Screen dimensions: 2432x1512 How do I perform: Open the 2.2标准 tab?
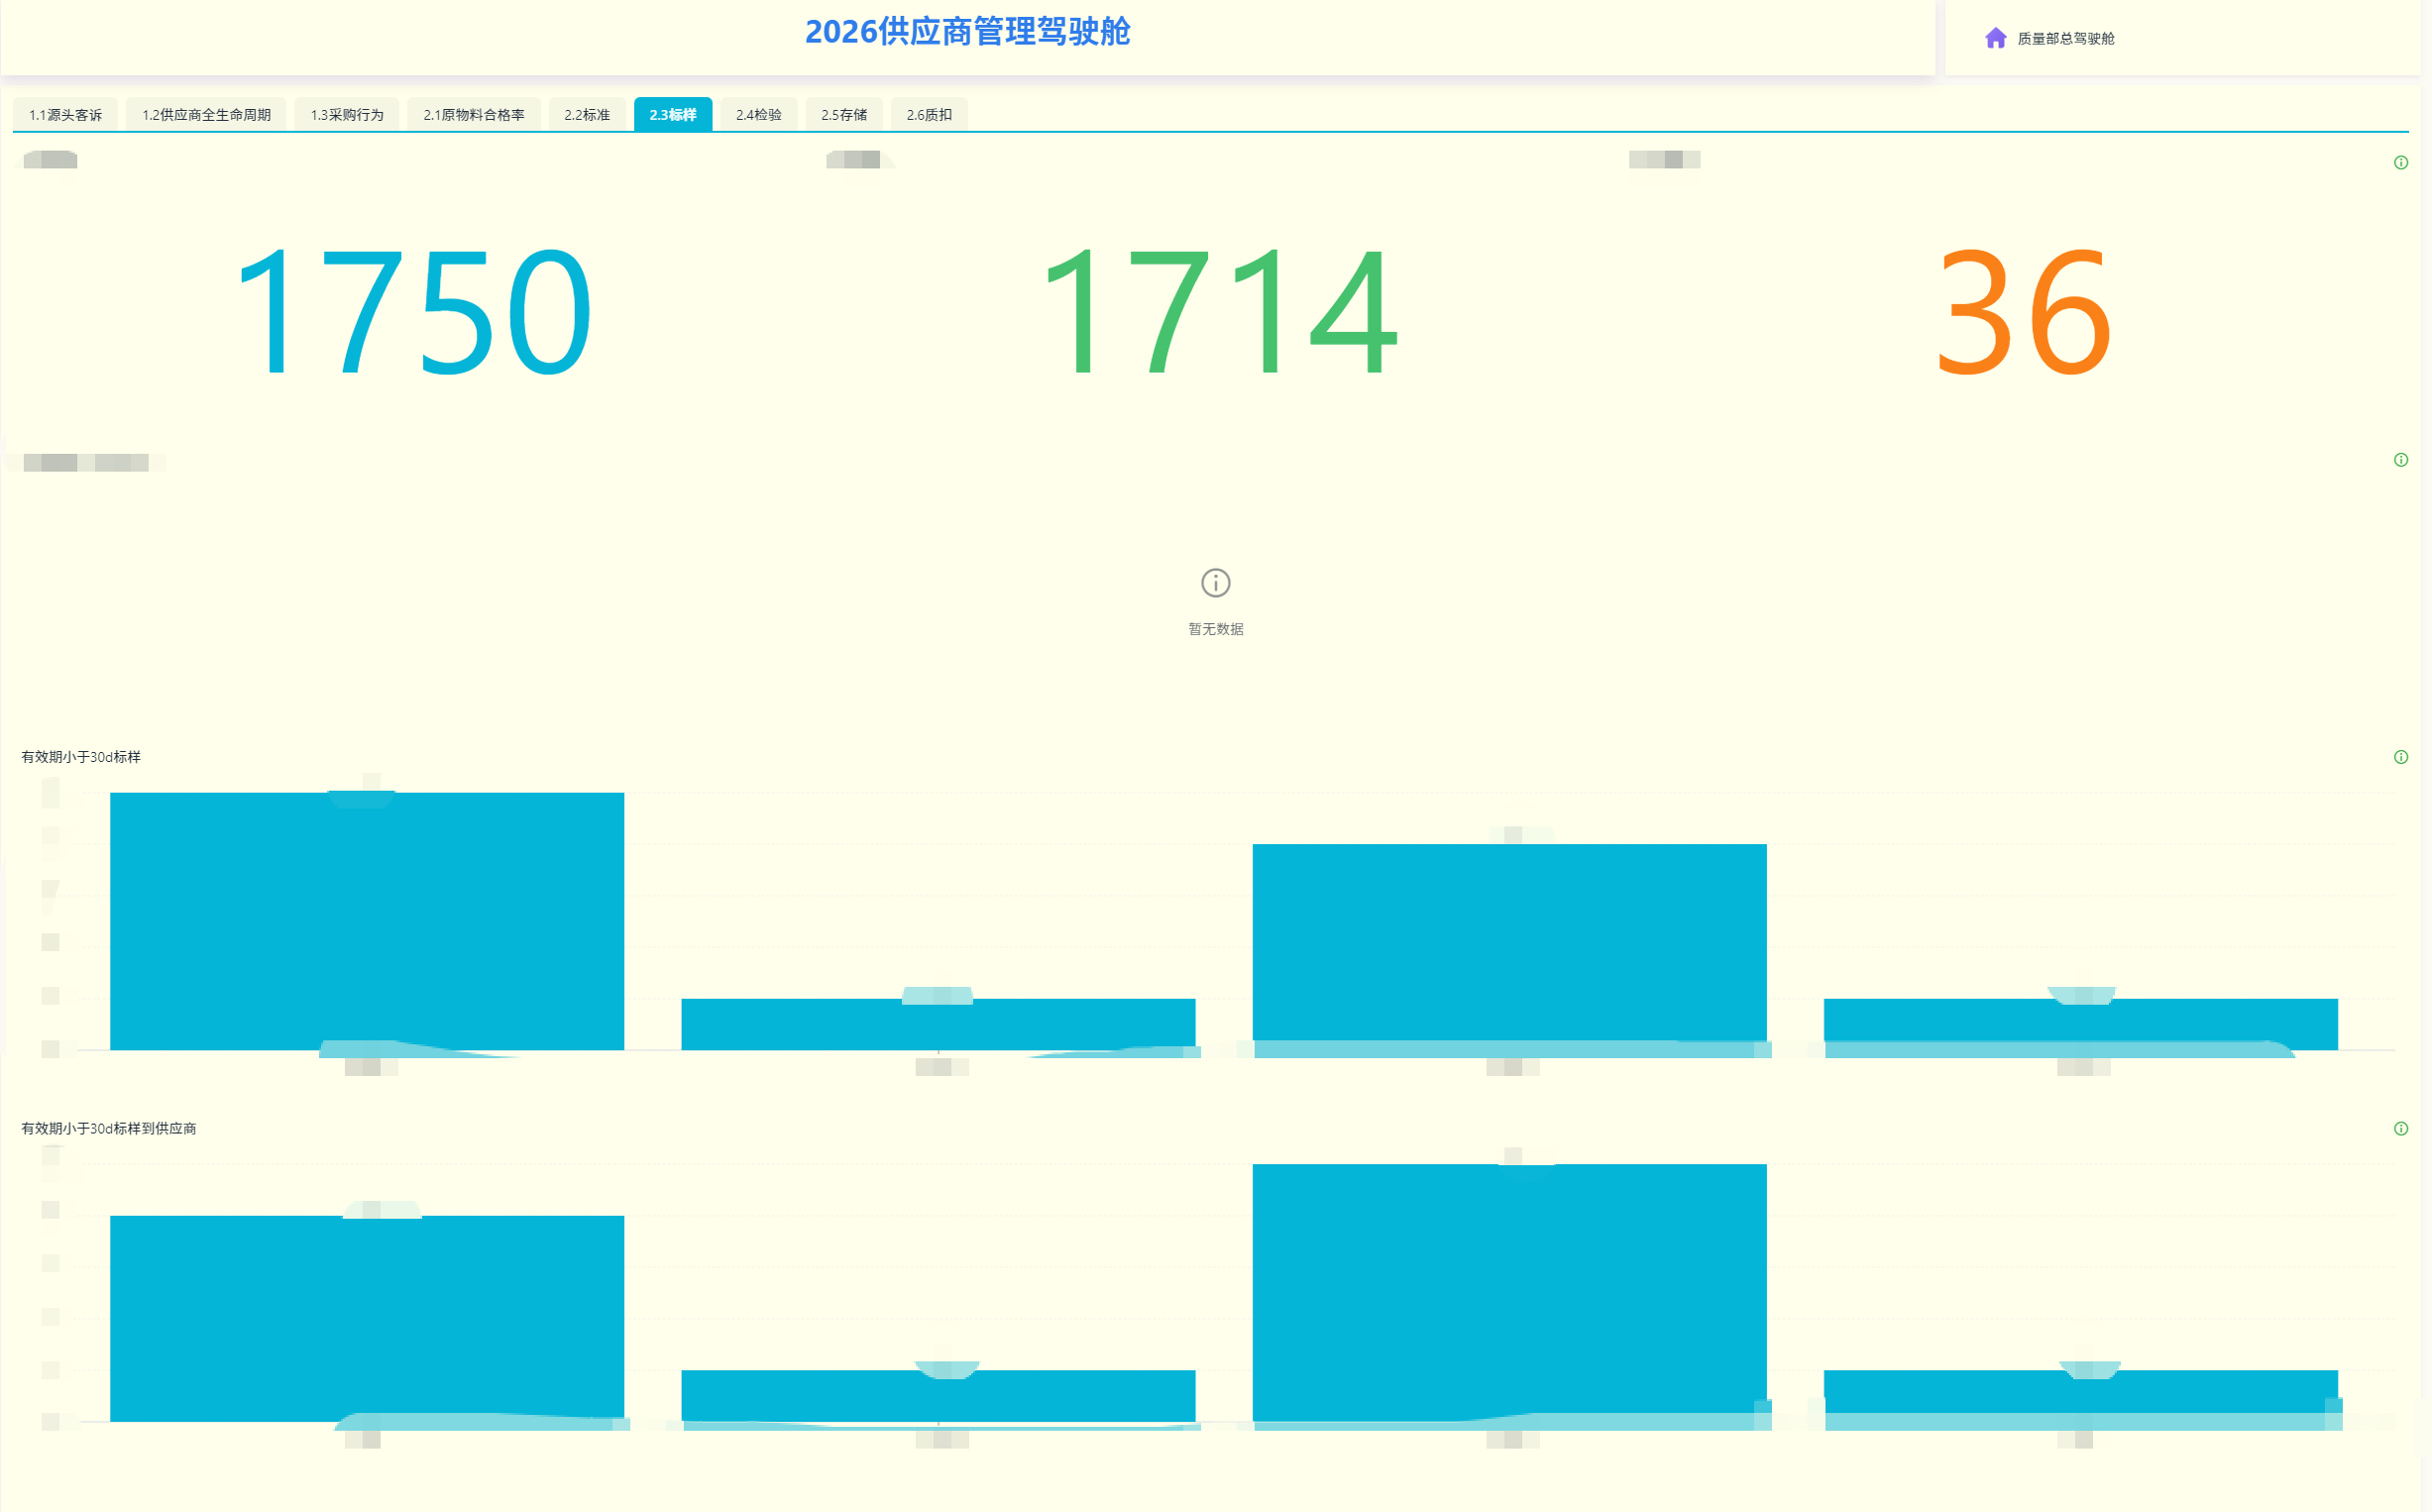click(587, 115)
